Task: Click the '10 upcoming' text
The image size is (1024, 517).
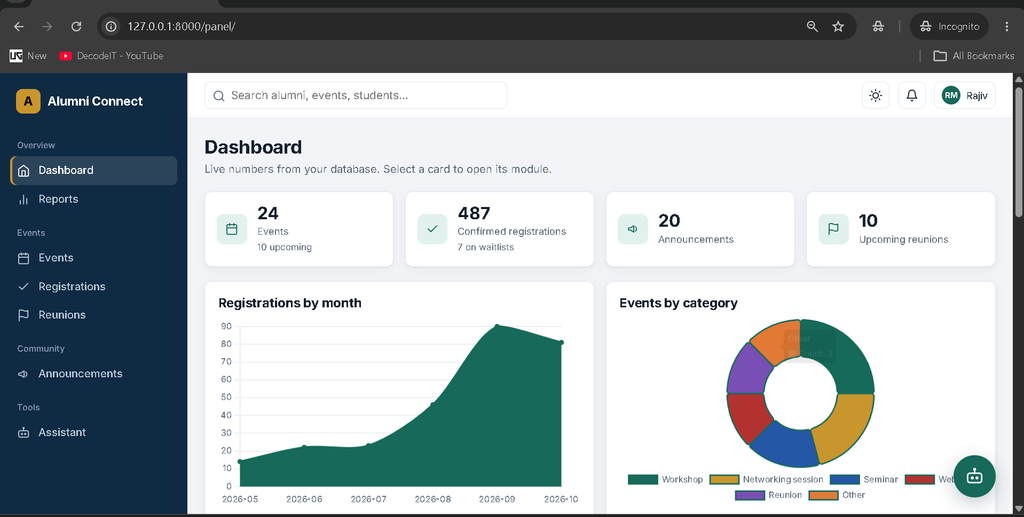Action: point(284,247)
